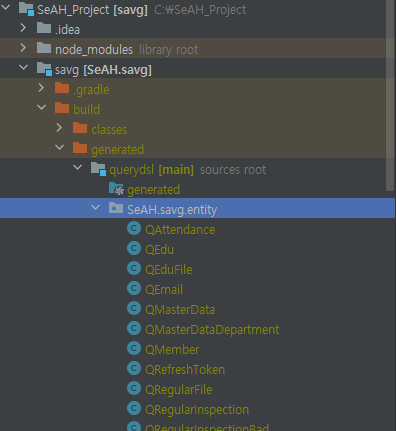Click the QAttendance class icon
Viewport: 396px width, 431px height.
[134, 229]
